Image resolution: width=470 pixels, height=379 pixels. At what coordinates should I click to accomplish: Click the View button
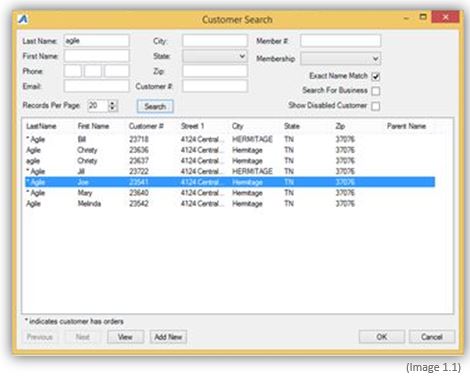(x=125, y=337)
